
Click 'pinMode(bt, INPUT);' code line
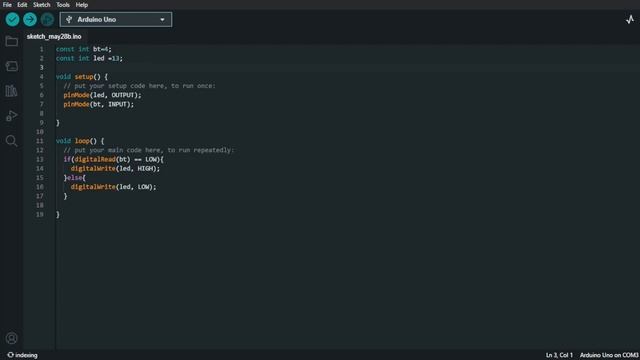99,104
